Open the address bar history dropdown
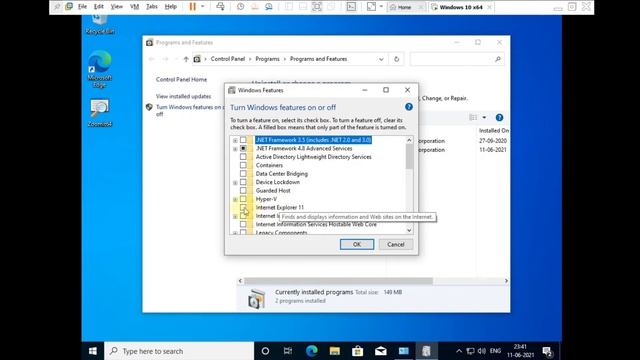Image resolution: width=640 pixels, height=360 pixels. [x=381, y=59]
